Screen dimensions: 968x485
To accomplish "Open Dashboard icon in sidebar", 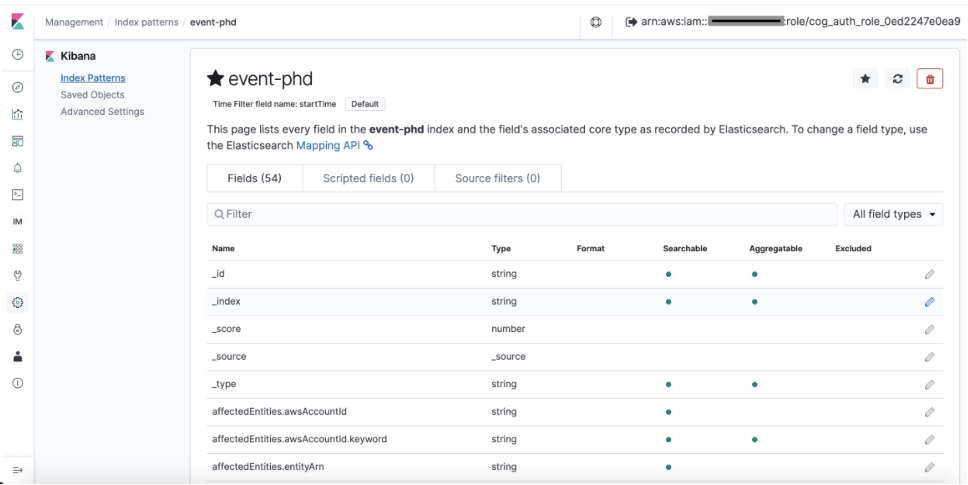I will click(x=17, y=141).
